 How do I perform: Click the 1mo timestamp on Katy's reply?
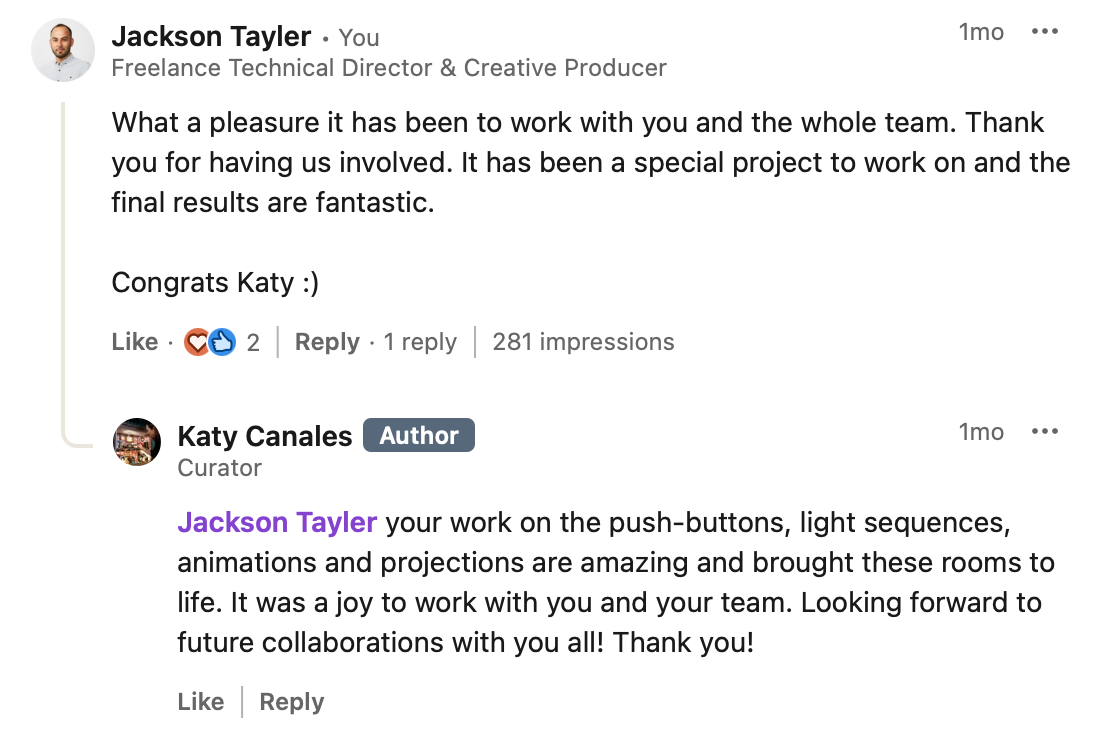(980, 432)
